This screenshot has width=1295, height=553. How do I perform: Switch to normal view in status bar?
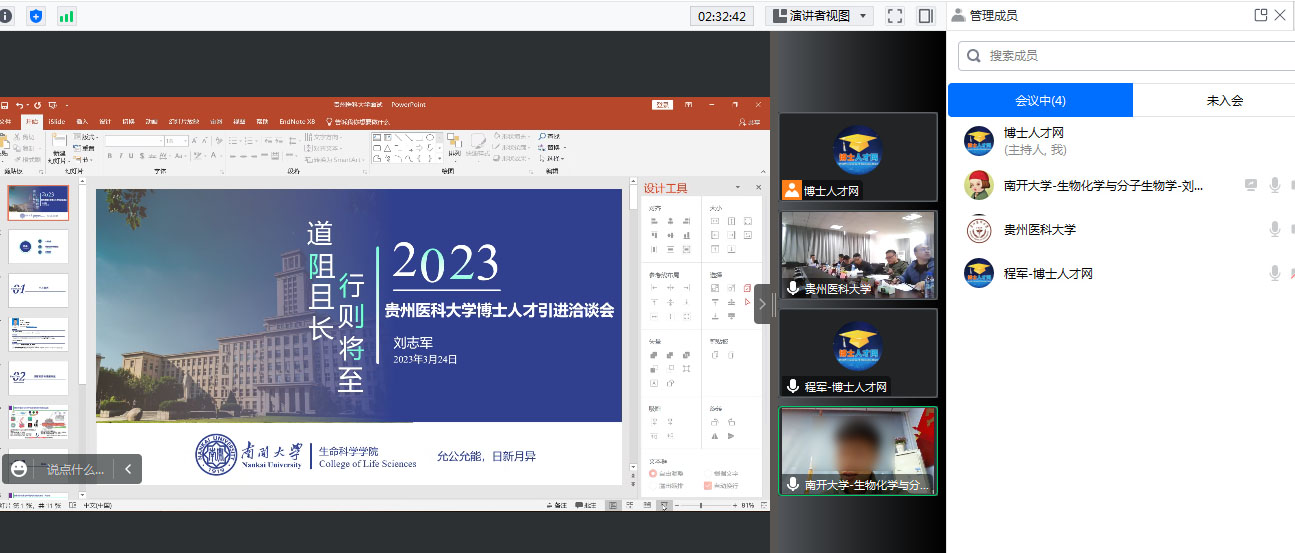612,506
